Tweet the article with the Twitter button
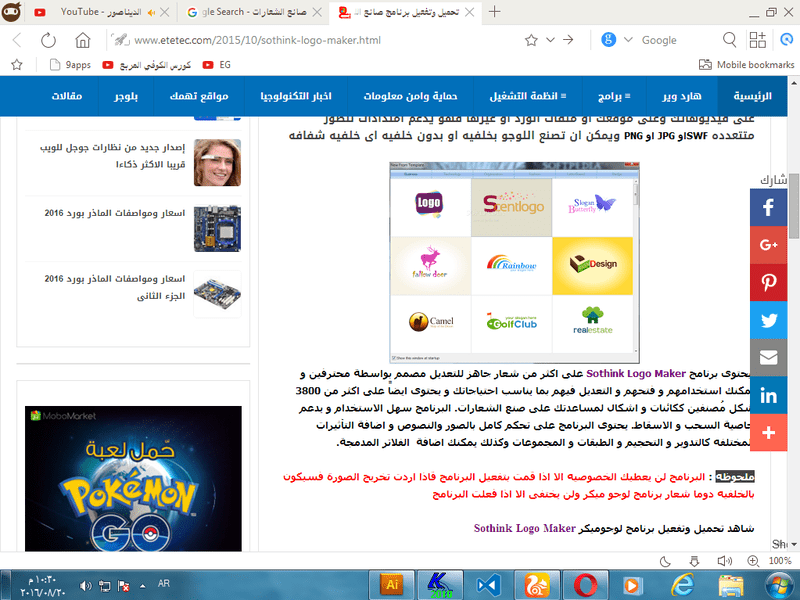The width and height of the screenshot is (800, 600). tap(768, 320)
